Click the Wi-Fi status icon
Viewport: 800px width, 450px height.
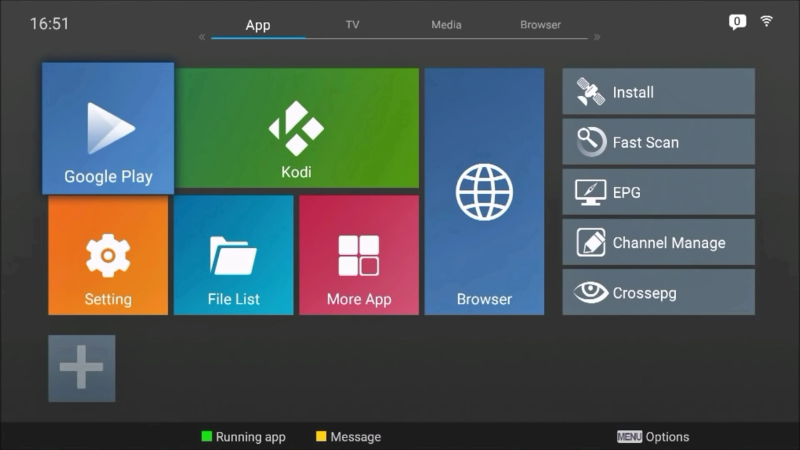[x=766, y=21]
